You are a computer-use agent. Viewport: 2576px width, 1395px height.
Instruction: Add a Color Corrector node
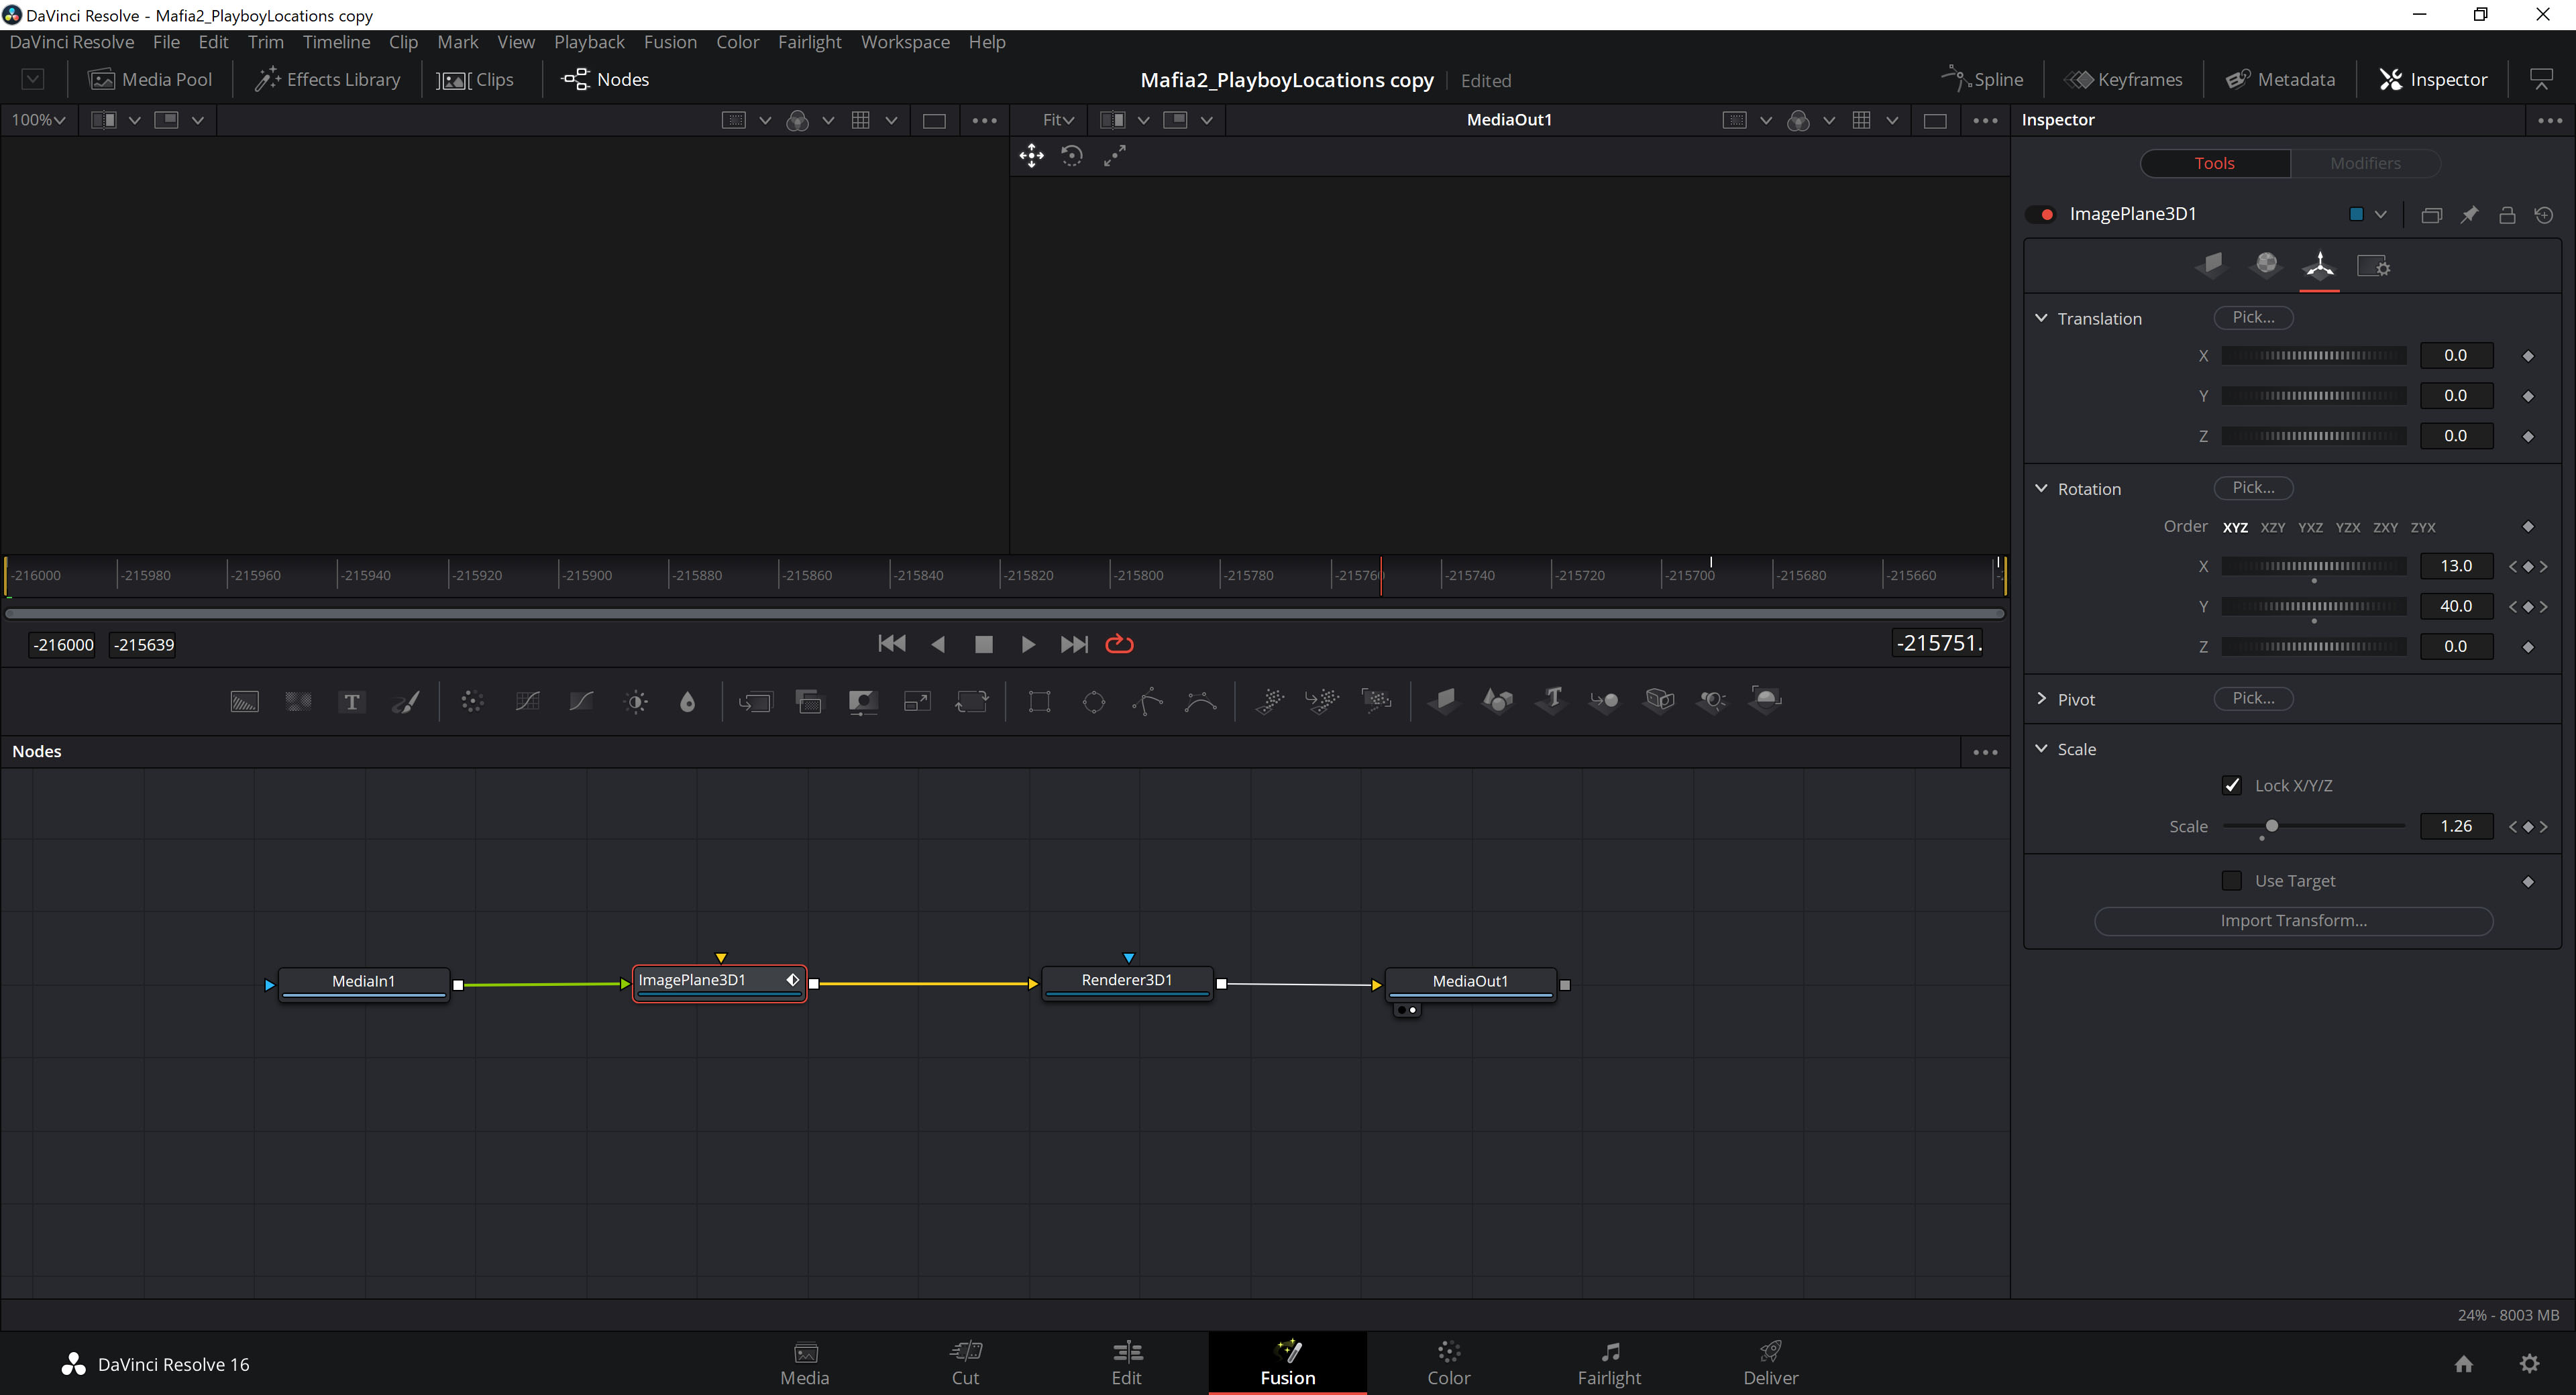point(473,702)
